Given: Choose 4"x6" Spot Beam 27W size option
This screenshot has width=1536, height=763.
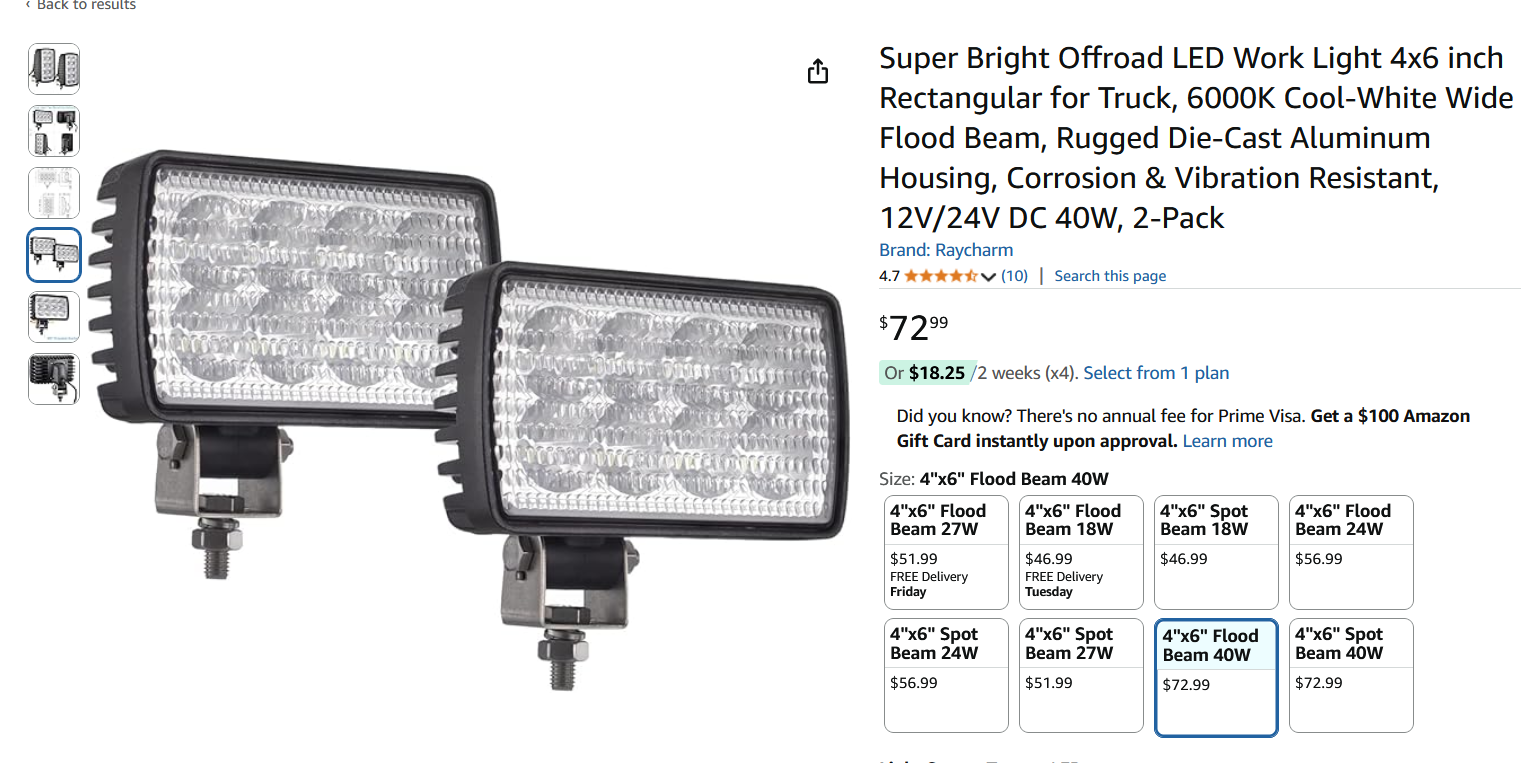Looking at the screenshot, I should (1081, 675).
